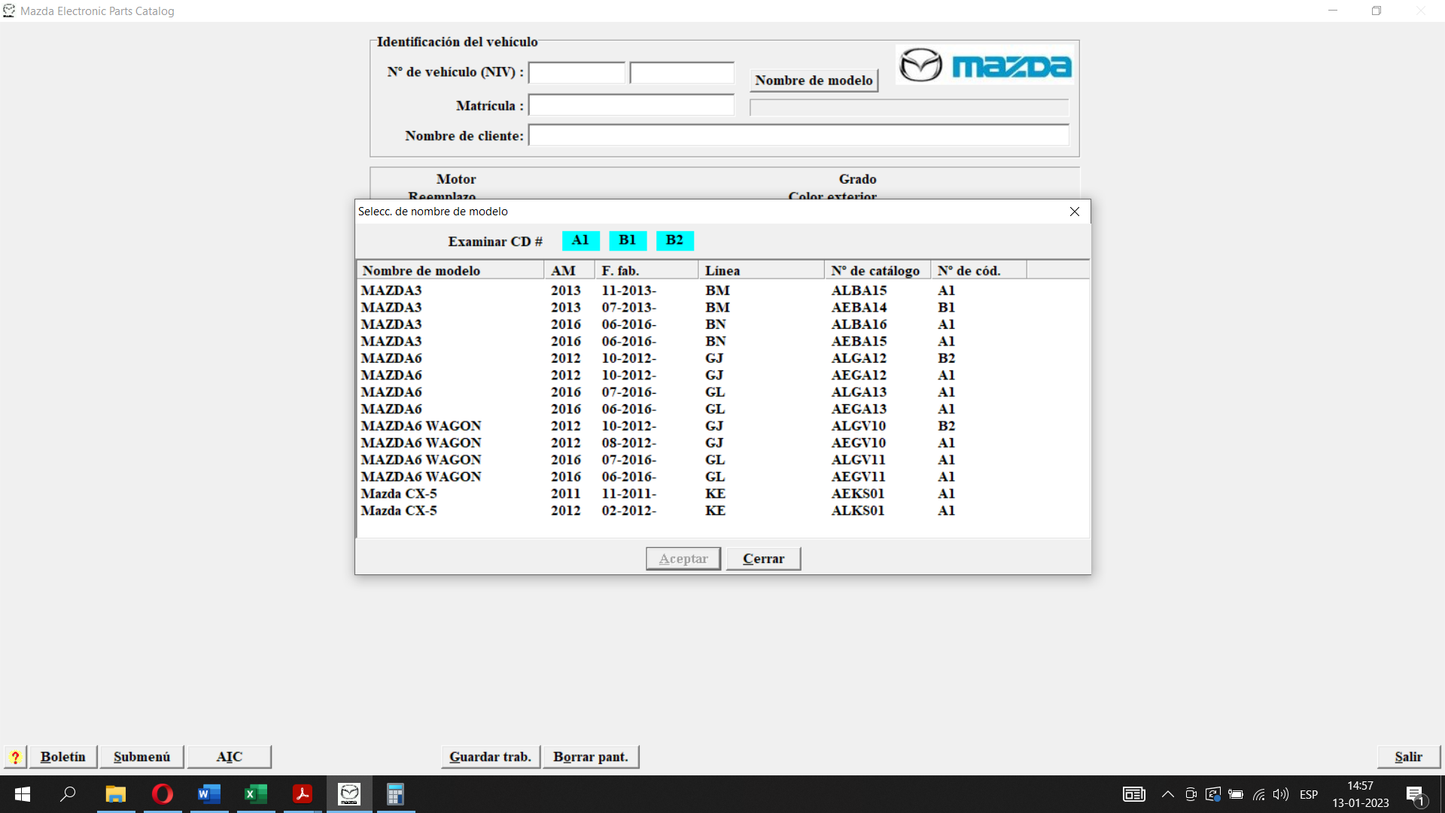Open File Explorer from taskbar
Viewport: 1445px width, 813px height.
(116, 795)
